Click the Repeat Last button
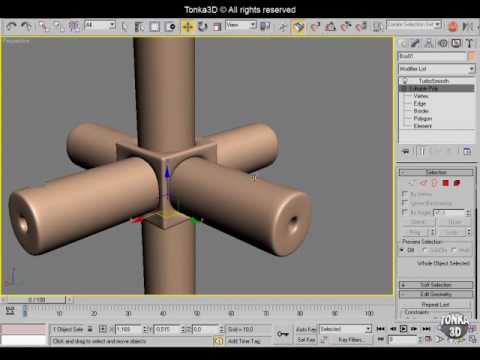 435,304
